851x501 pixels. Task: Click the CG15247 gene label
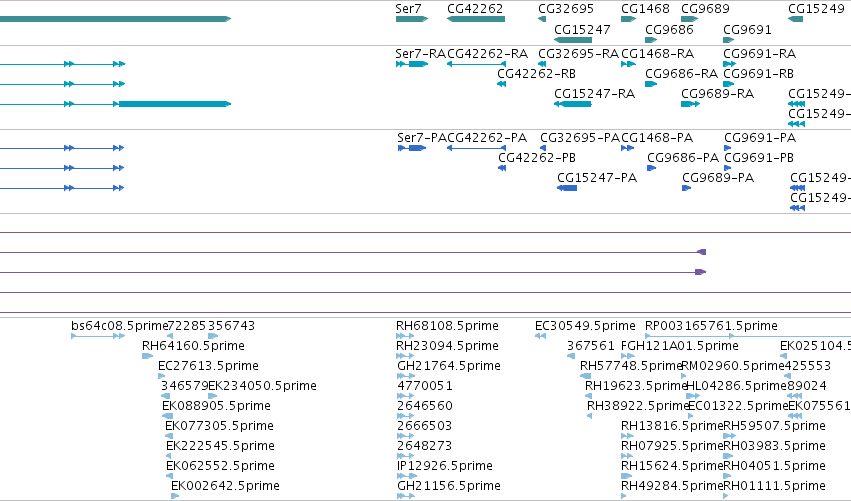tap(582, 29)
